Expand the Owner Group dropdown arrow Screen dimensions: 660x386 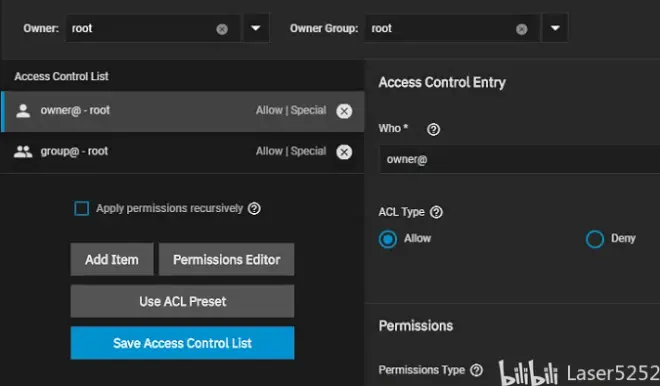555,28
